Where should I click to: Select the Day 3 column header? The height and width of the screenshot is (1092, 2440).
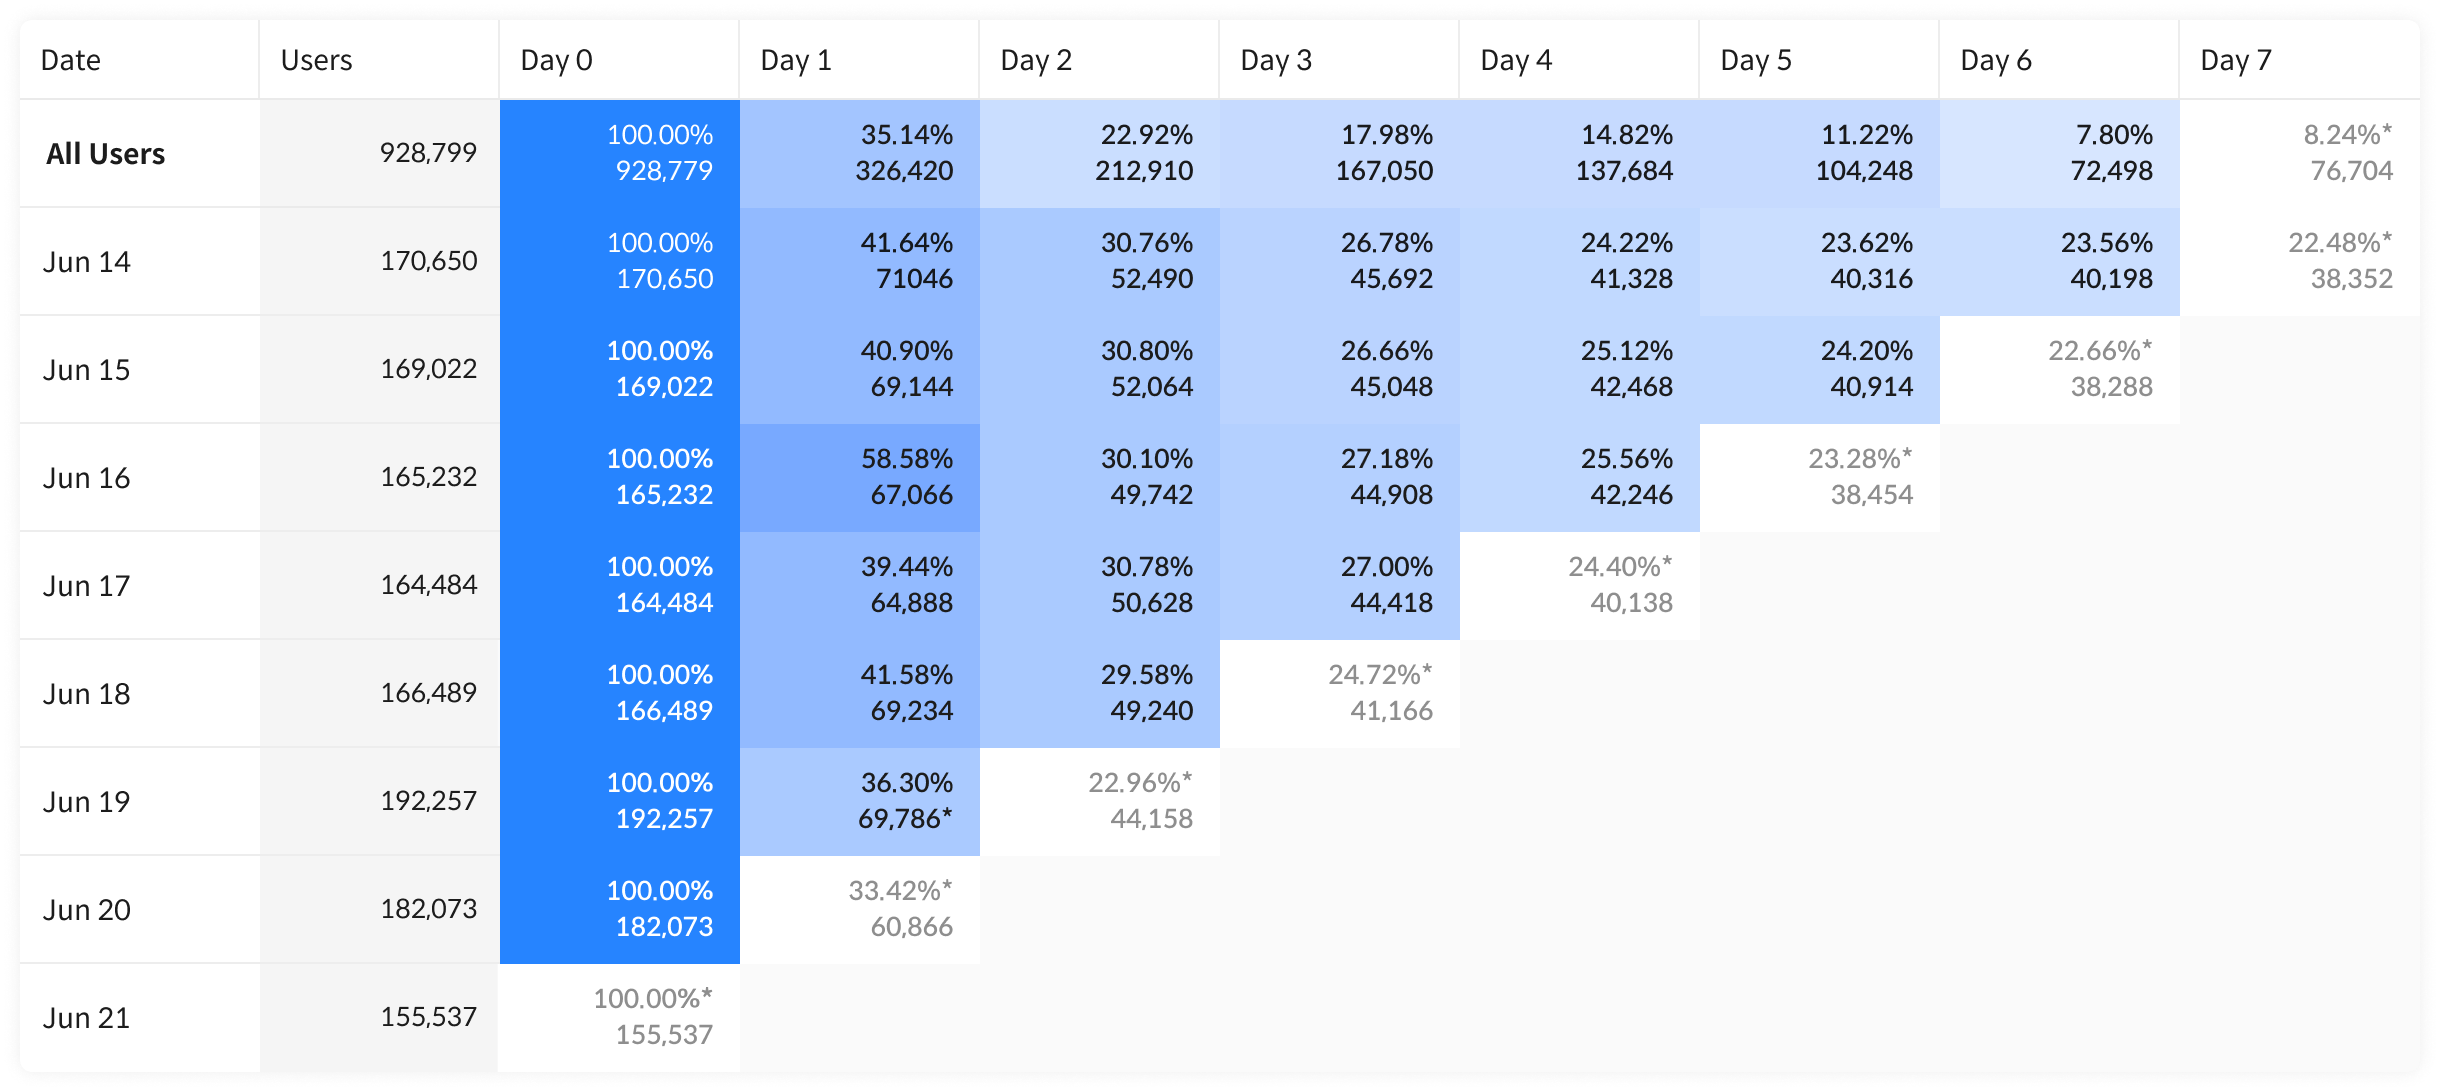coord(1276,60)
